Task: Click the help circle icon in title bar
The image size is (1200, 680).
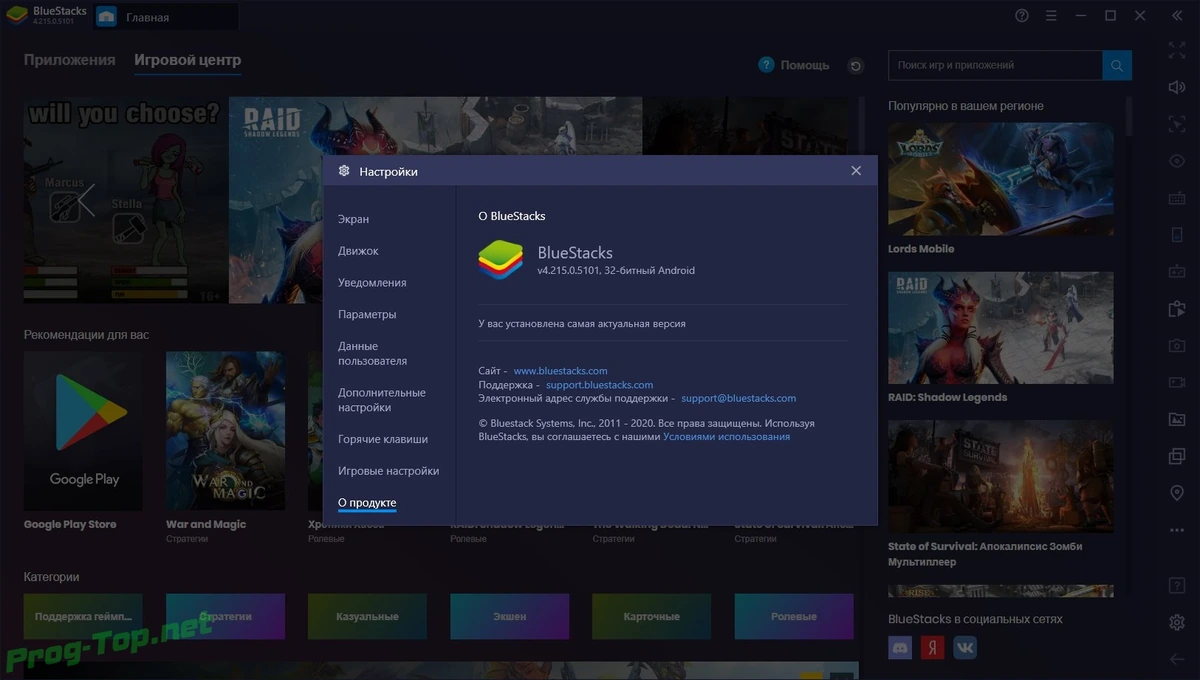Action: click(x=1021, y=16)
